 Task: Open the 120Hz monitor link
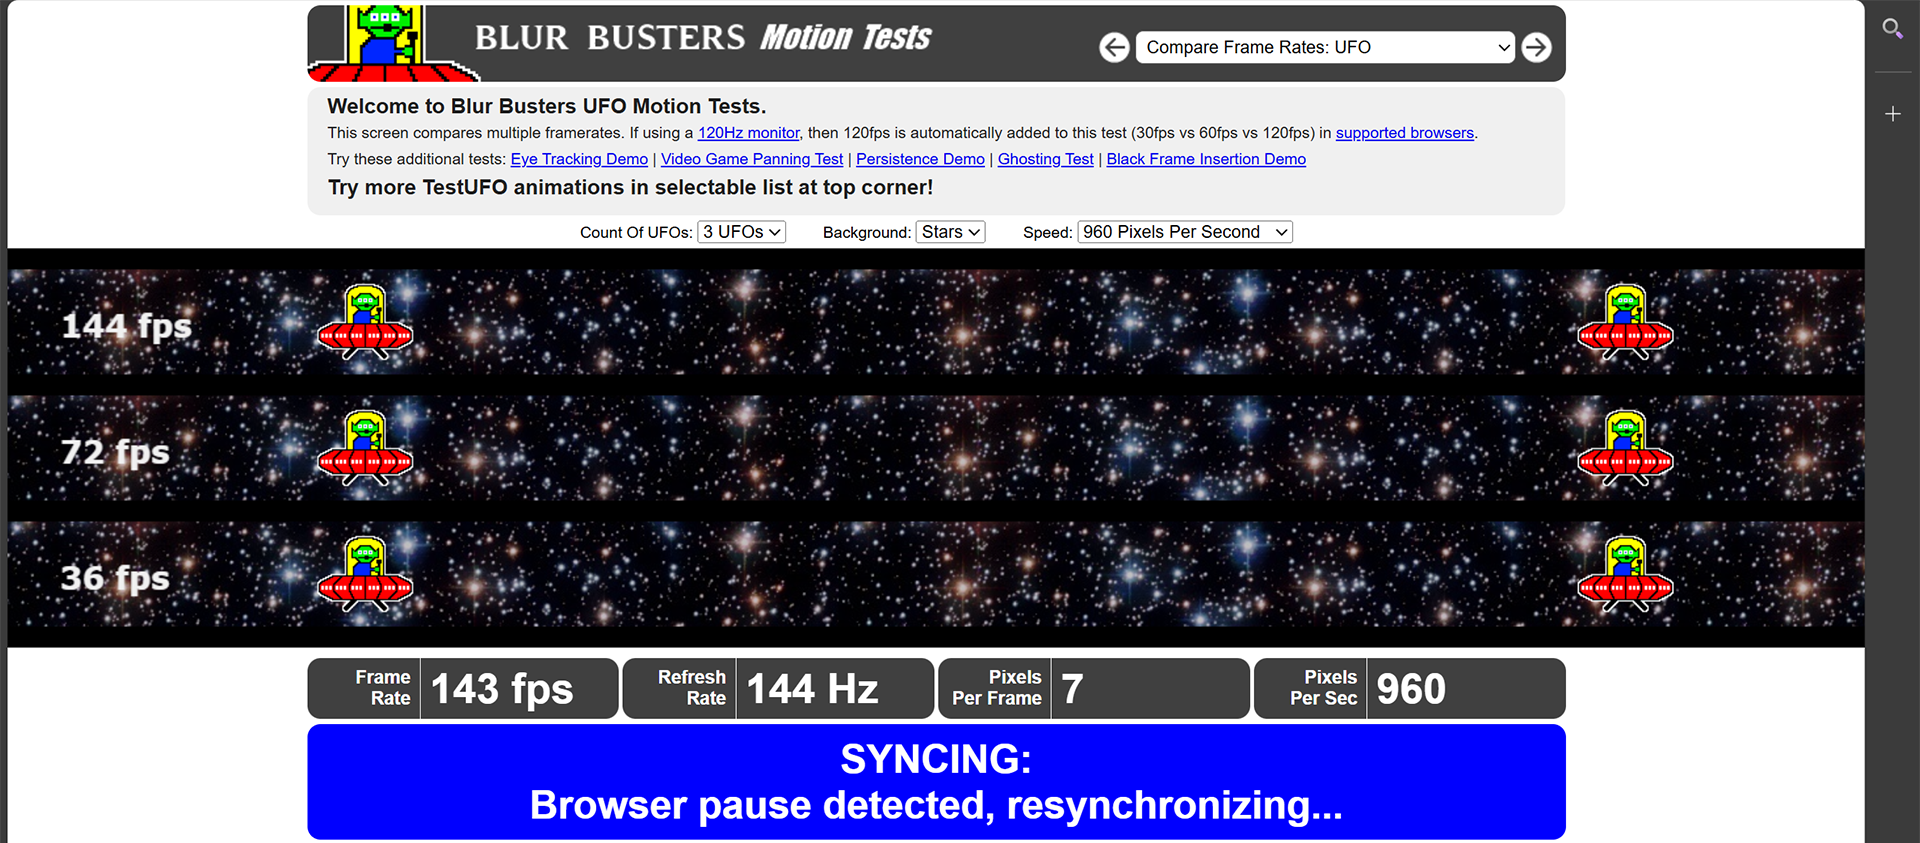coord(748,133)
